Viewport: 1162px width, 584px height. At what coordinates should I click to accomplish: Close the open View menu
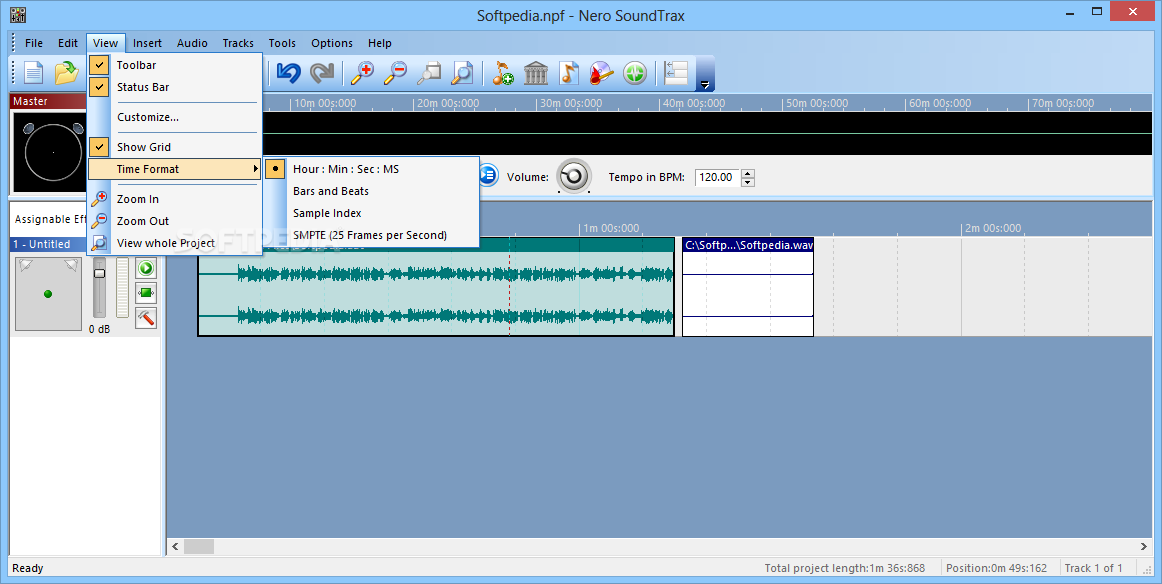pos(105,43)
